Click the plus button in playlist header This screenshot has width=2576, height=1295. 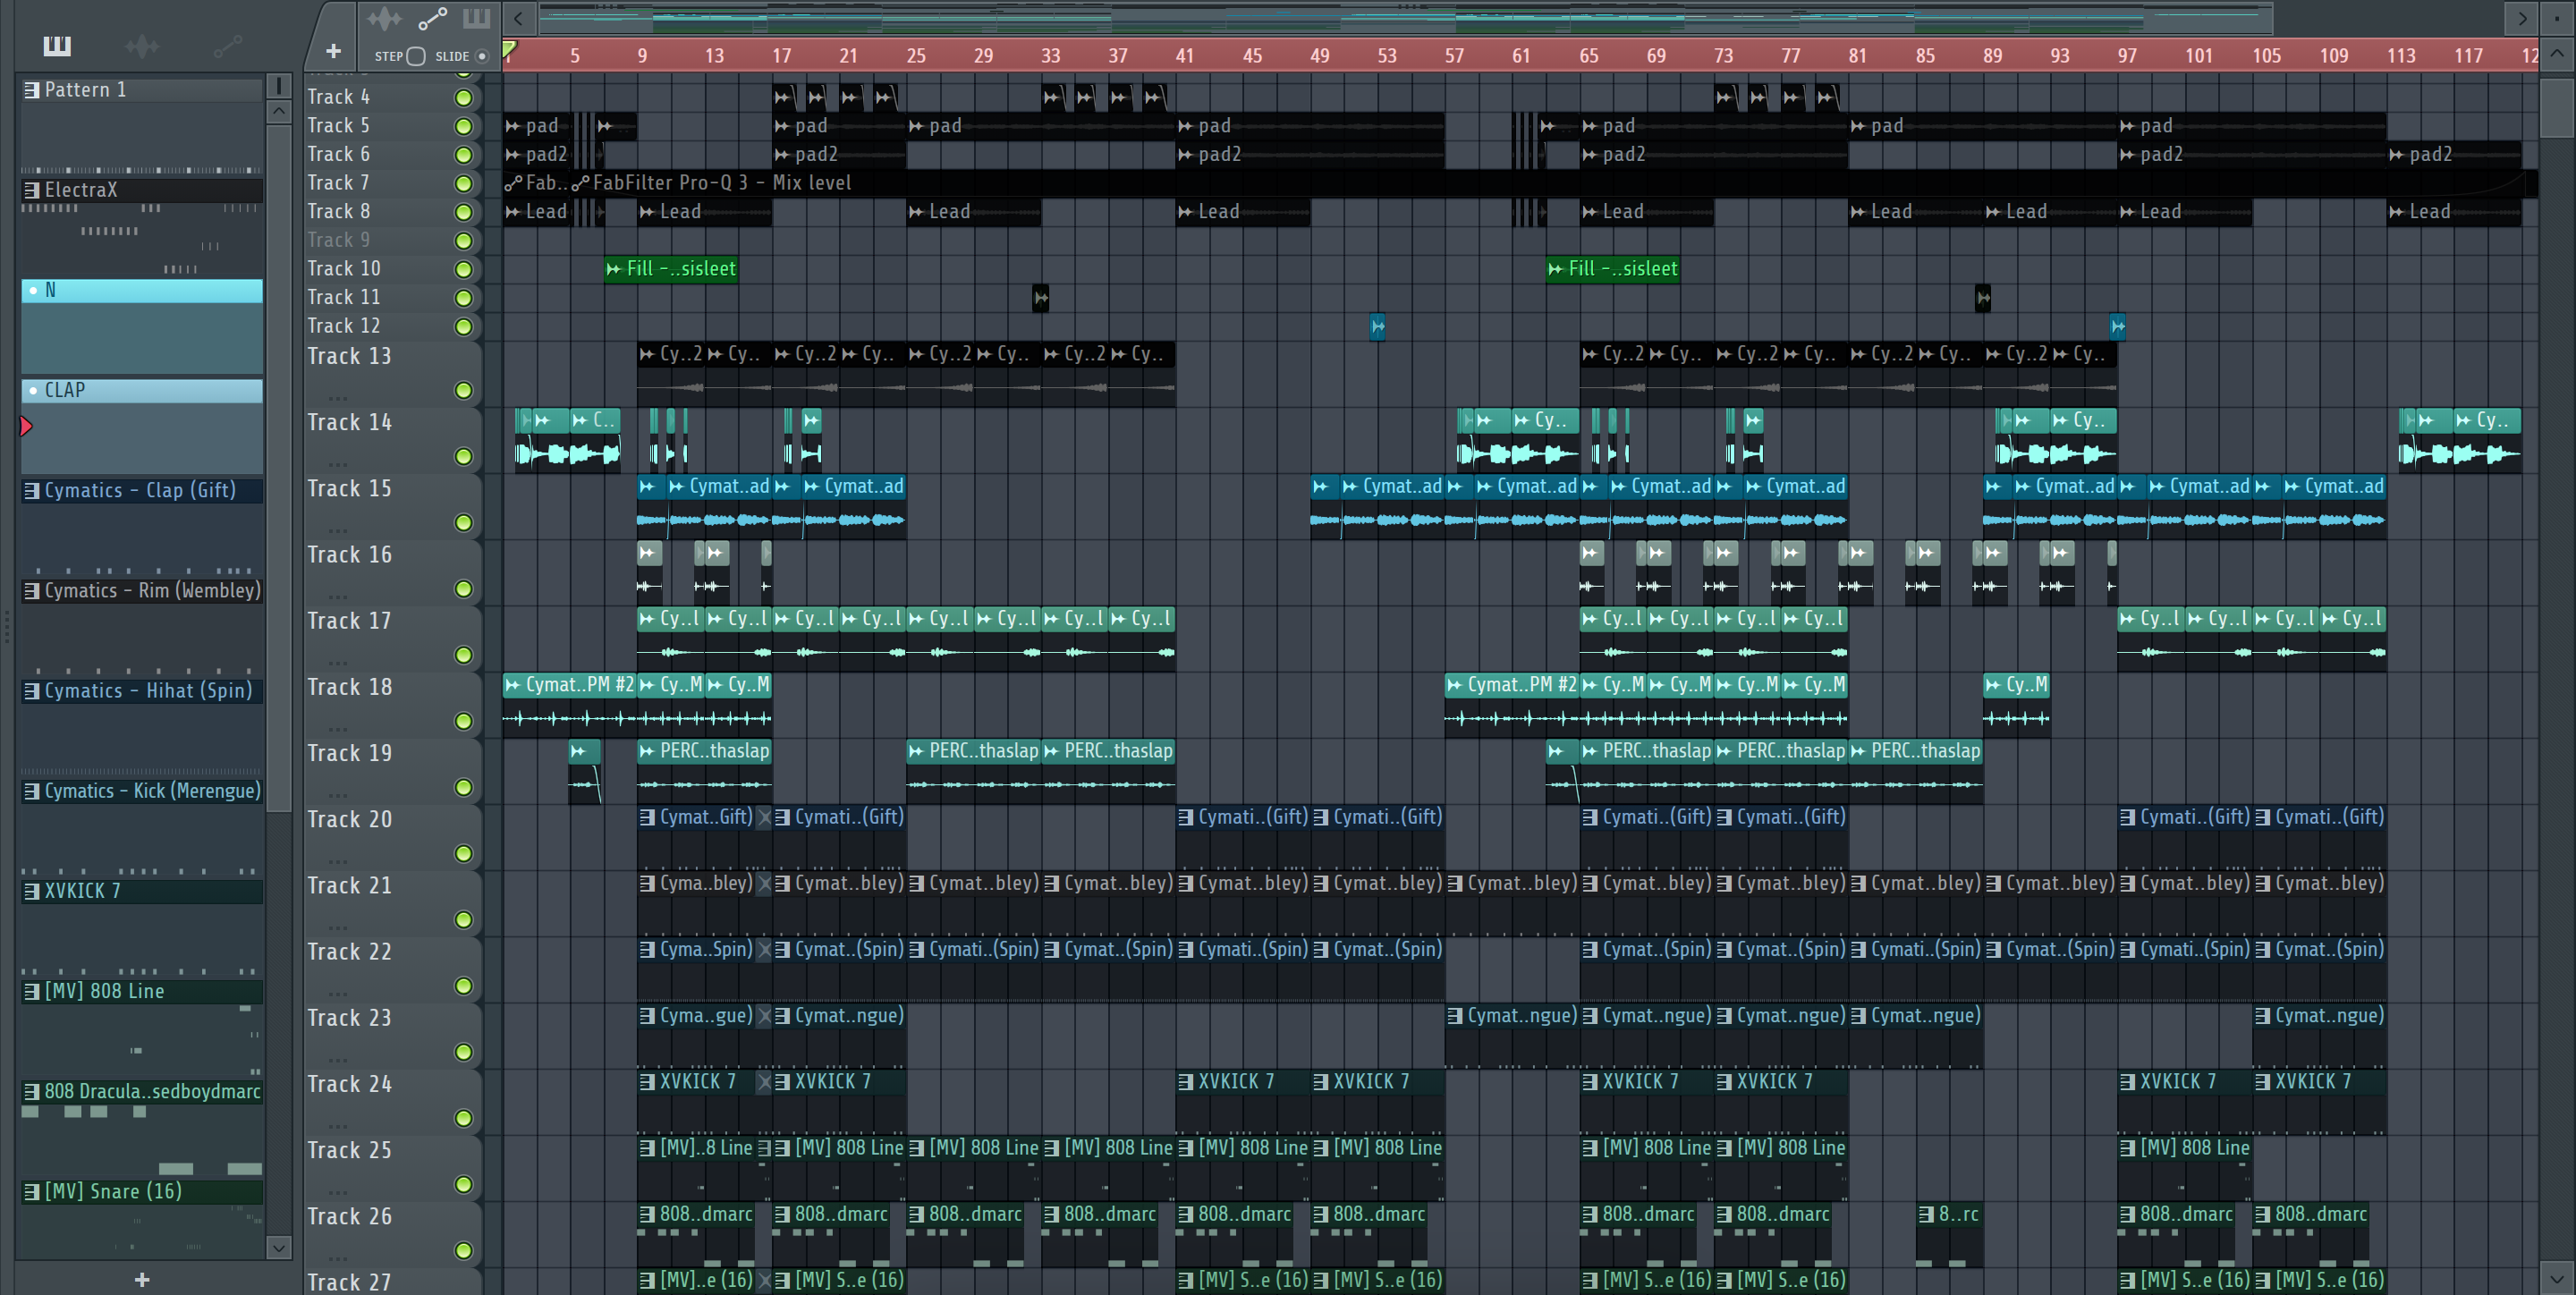(x=333, y=51)
